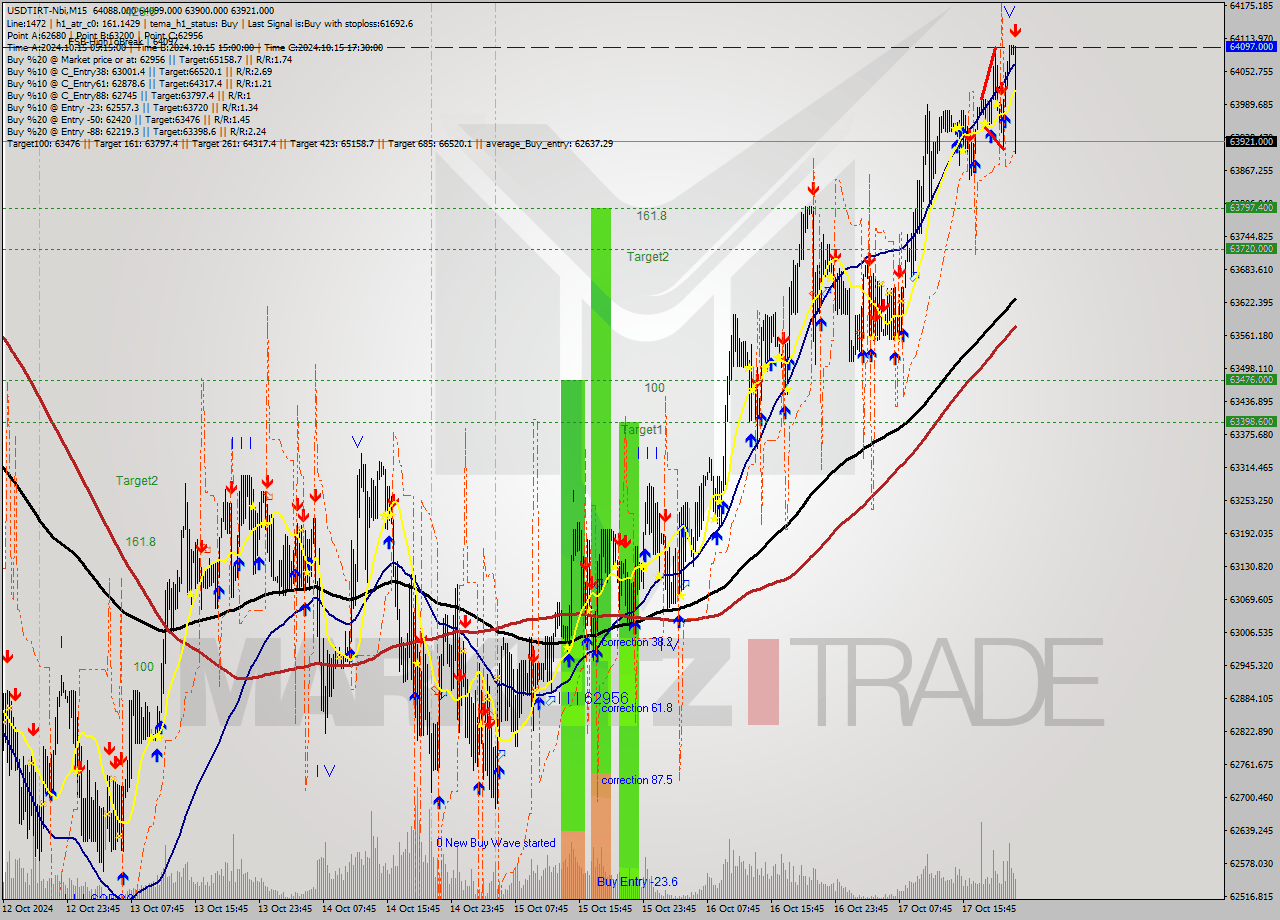
Task: Click the 63683.610 price axis value
Action: pos(1251,269)
